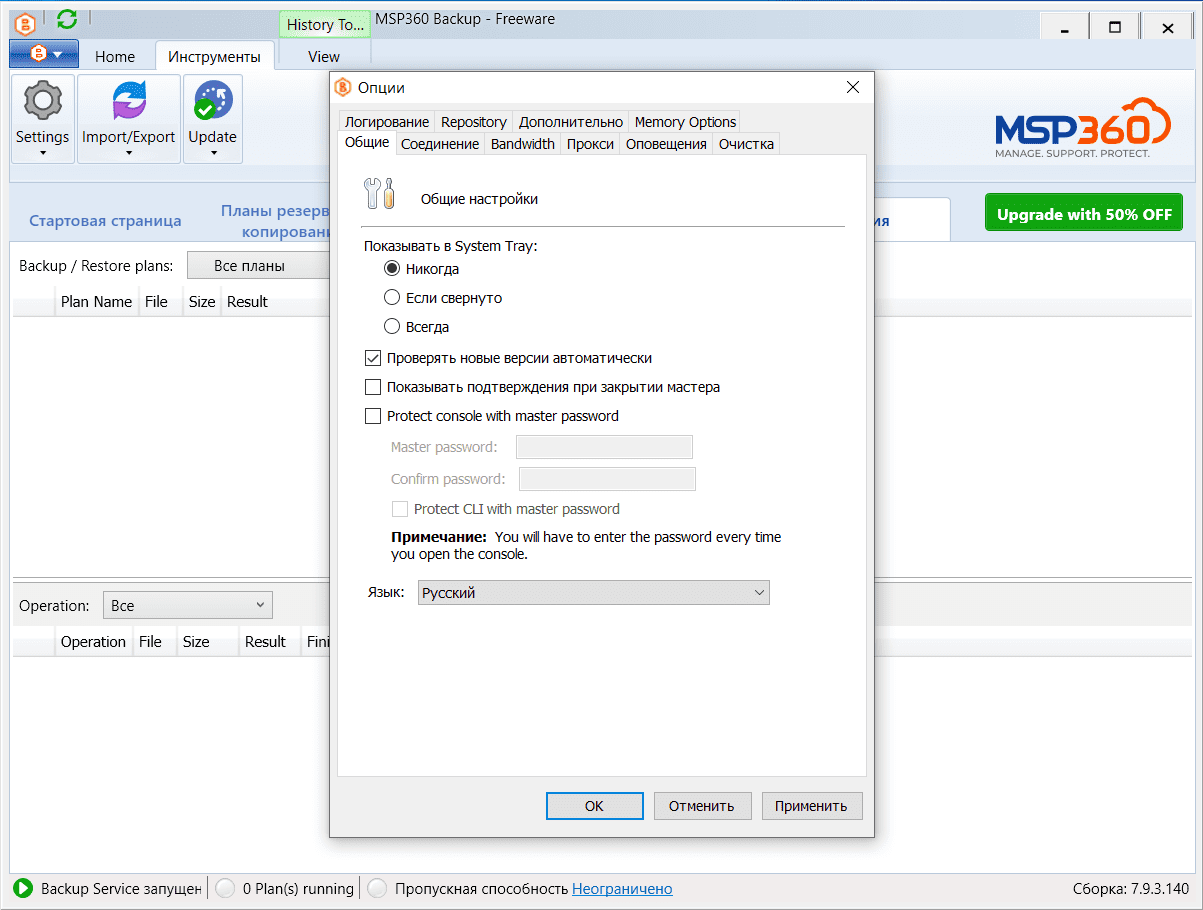
Task: Click the Plan Name column header
Action: click(96, 301)
